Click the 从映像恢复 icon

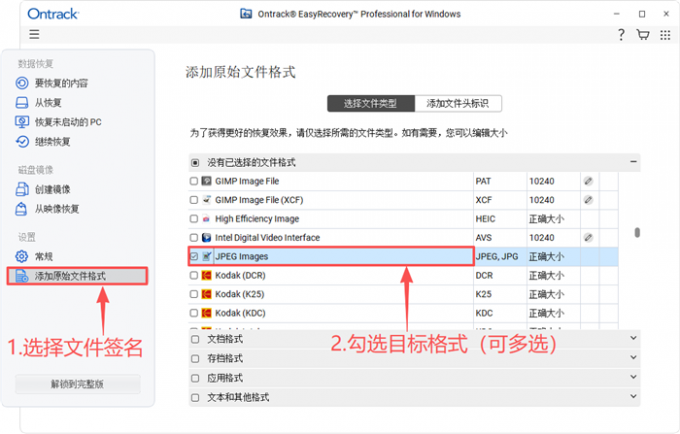click(x=21, y=209)
